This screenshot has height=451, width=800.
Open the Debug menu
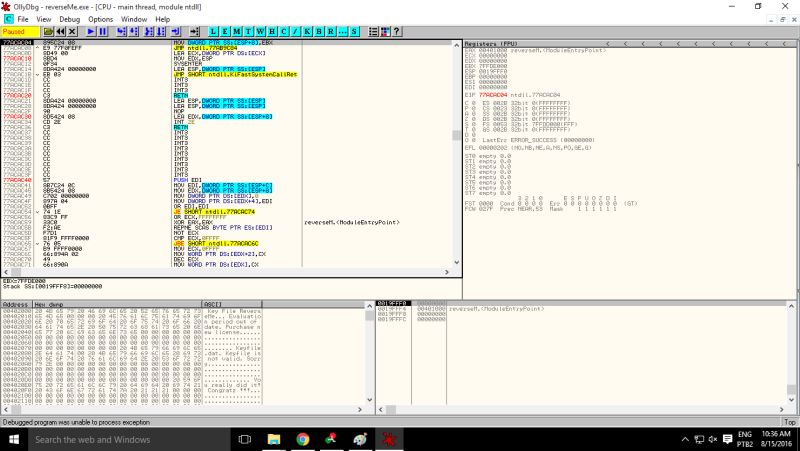click(69, 19)
